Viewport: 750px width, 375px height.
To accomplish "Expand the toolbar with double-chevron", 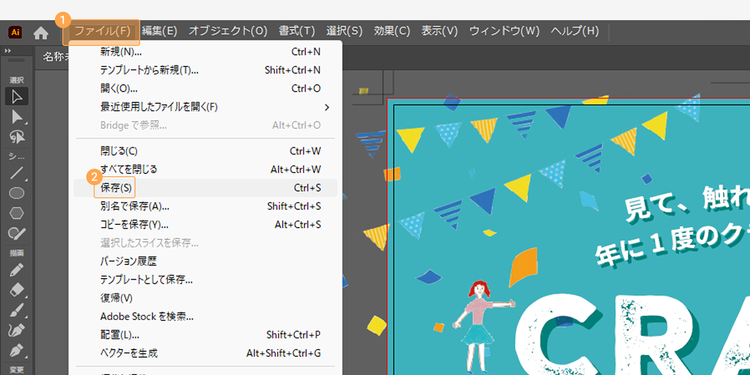I will [x=8, y=51].
